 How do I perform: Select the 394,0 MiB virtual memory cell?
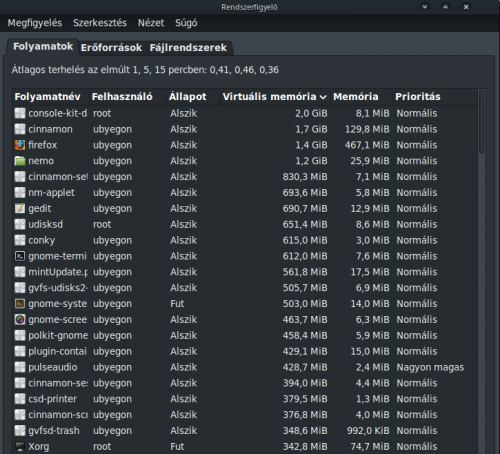click(305, 383)
